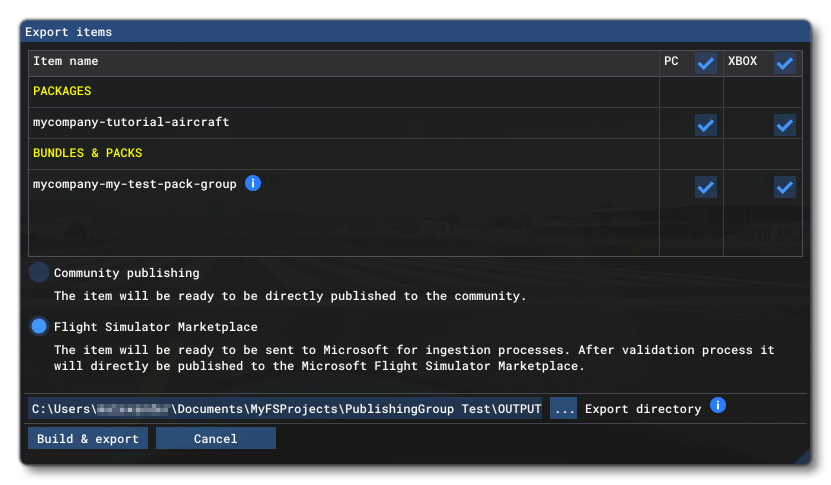Open folder browser with the ... button

coord(564,409)
